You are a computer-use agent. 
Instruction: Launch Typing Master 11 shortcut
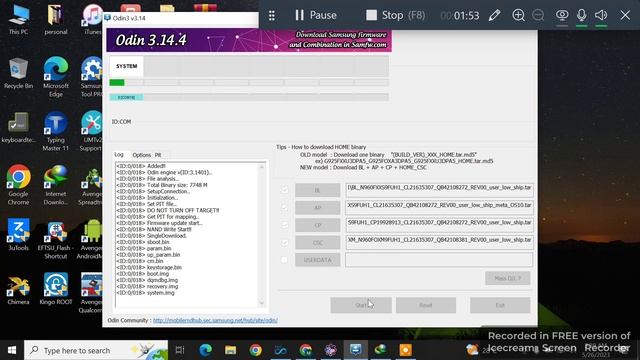(56, 131)
